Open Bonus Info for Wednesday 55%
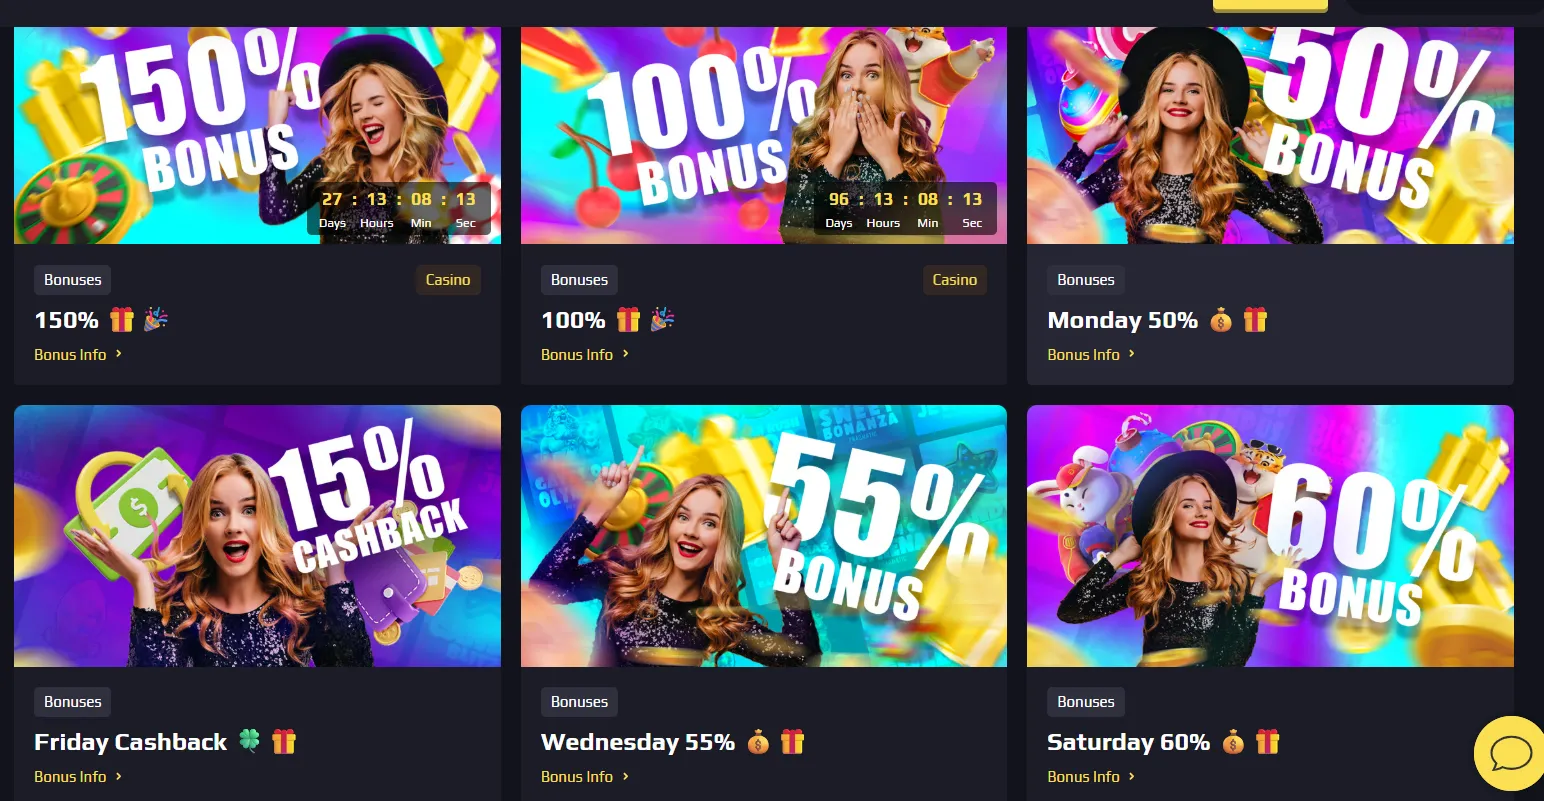The height and width of the screenshot is (801, 1544). [577, 777]
